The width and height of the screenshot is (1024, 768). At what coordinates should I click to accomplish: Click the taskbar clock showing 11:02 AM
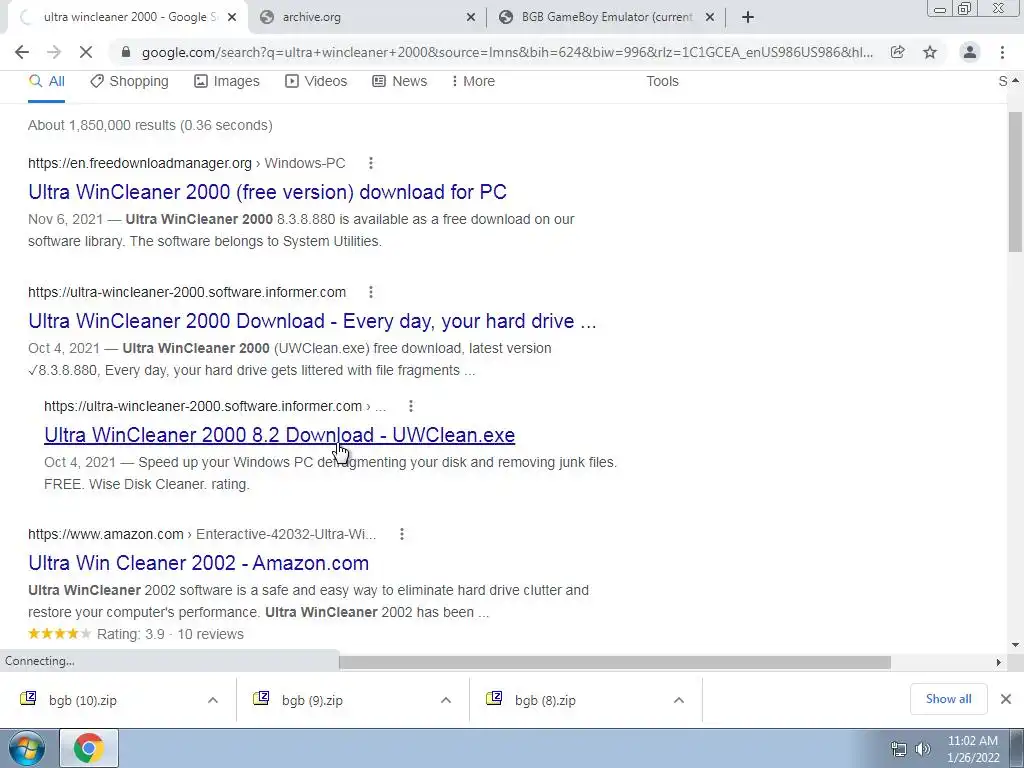tap(973, 749)
